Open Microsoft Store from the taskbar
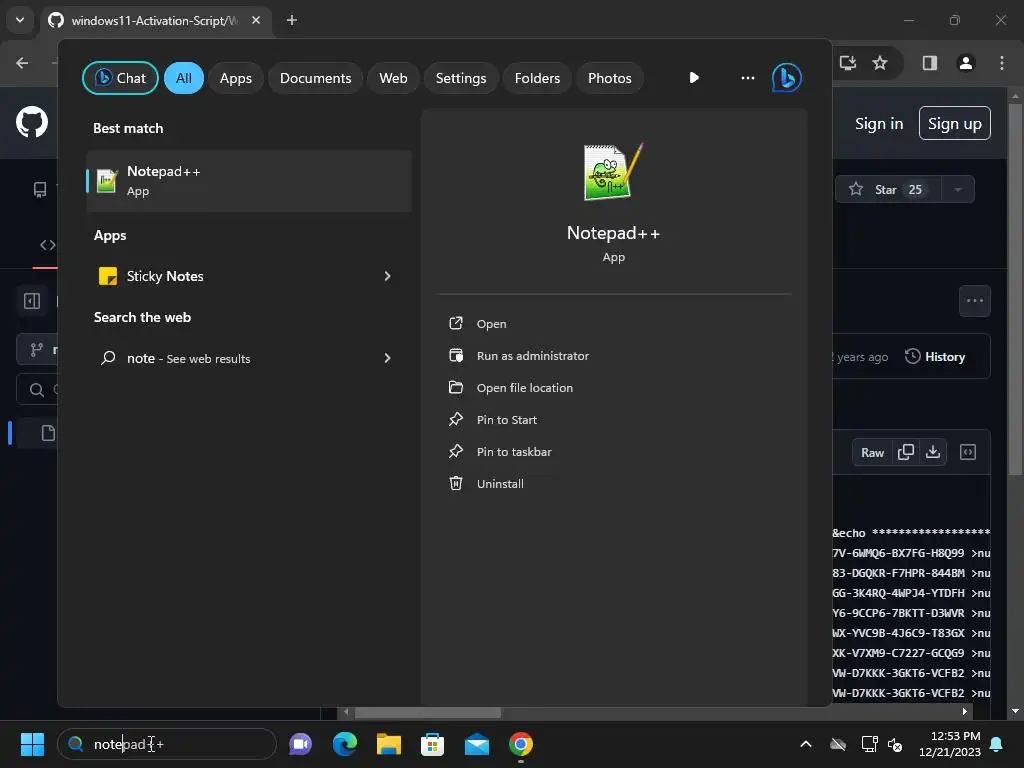Image resolution: width=1024 pixels, height=768 pixels. click(x=432, y=744)
